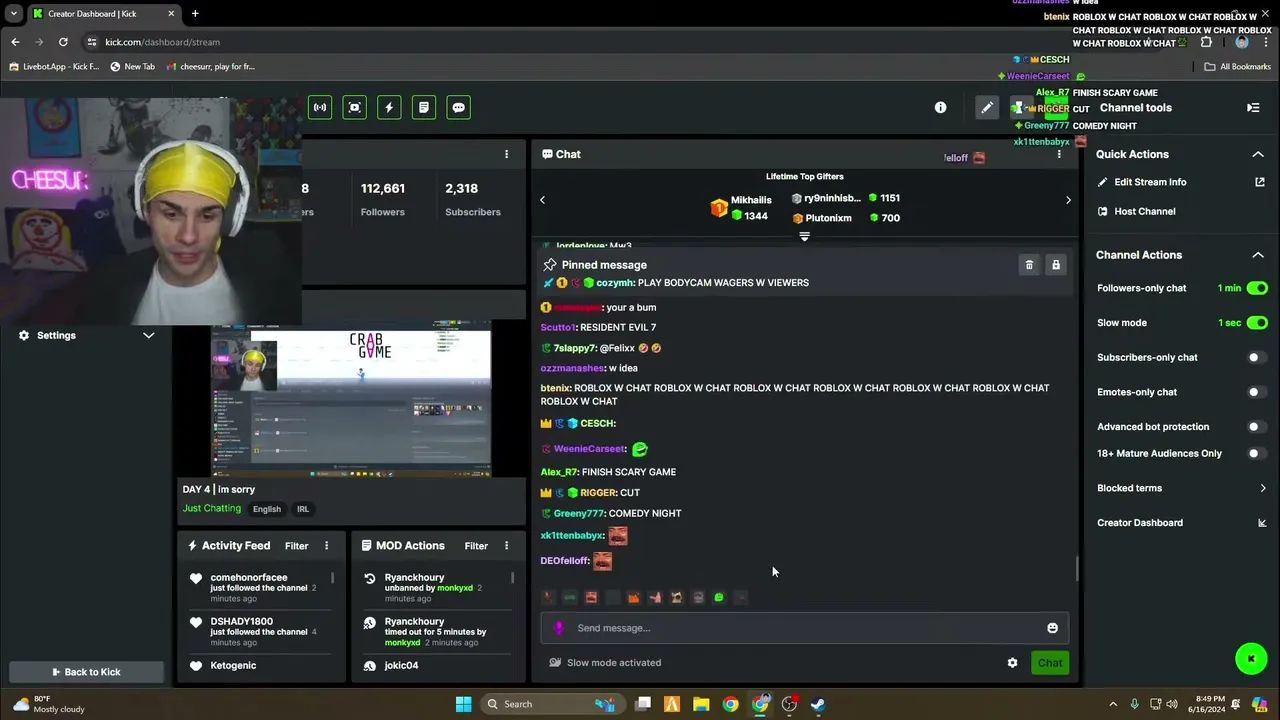Viewport: 1280px width, 720px height.
Task: Open chat settings gear icon
Action: (1012, 663)
